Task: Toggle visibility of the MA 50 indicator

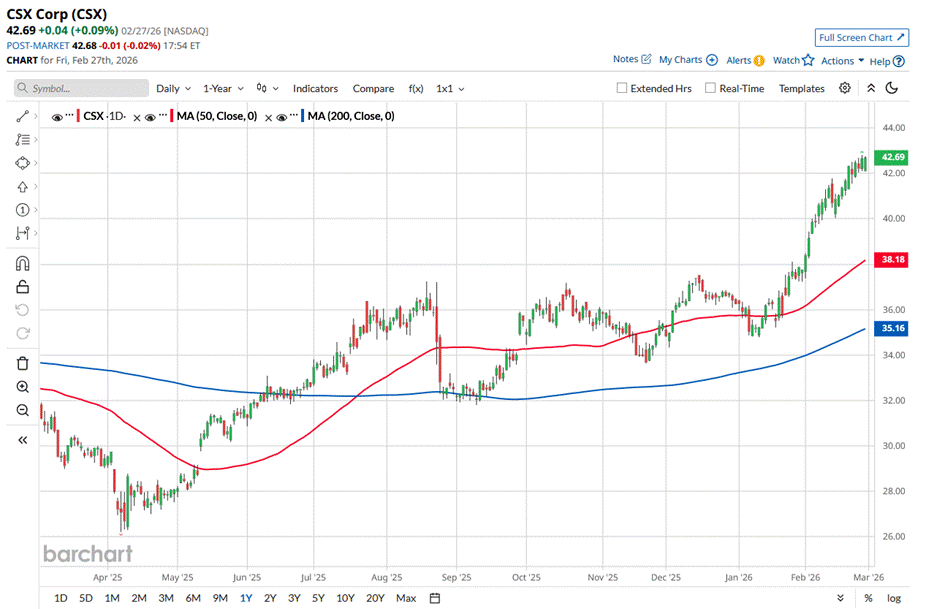Action: (150, 117)
